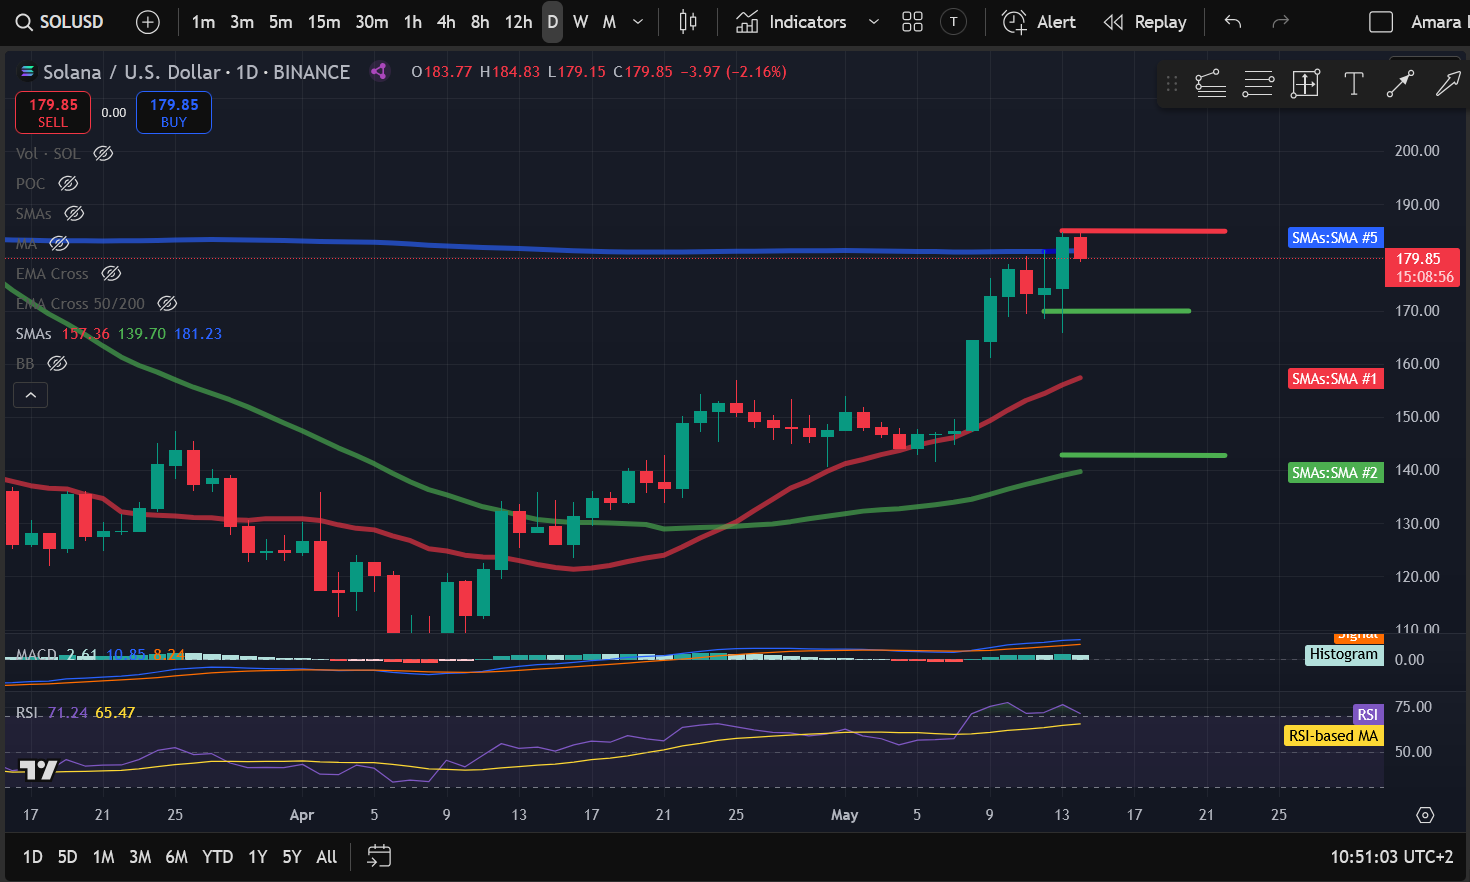Click the T indicator templates icon
Screen dimensions: 1470x882
click(954, 22)
